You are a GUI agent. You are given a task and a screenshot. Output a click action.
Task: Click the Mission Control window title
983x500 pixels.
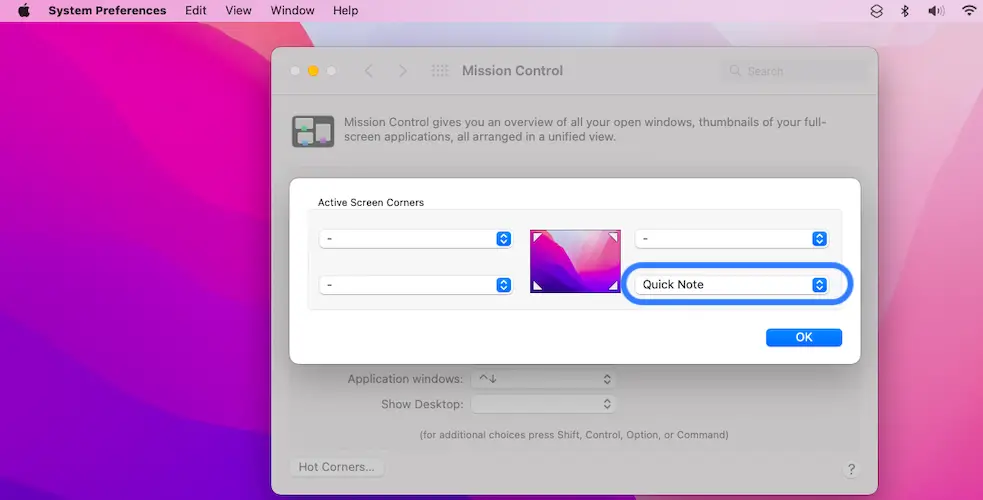pyautogui.click(x=512, y=71)
